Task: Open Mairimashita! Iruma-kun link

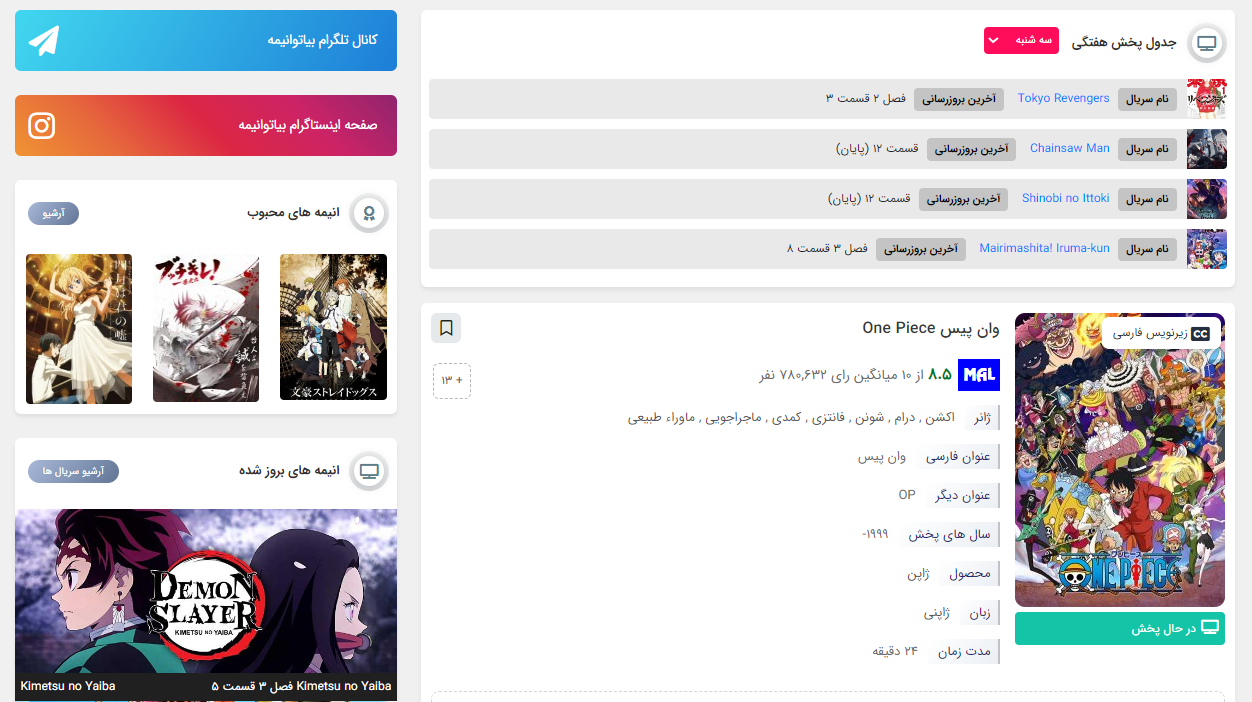Action: point(1044,248)
